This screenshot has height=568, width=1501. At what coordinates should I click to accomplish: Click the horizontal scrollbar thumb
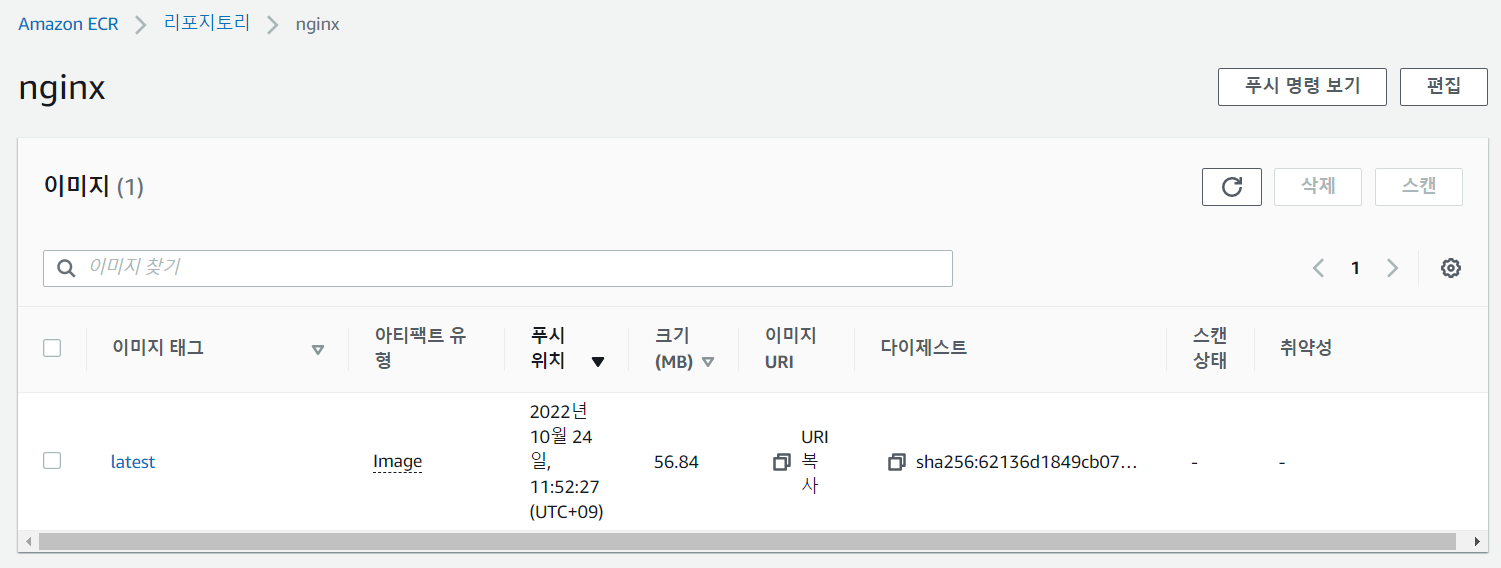(x=747, y=541)
